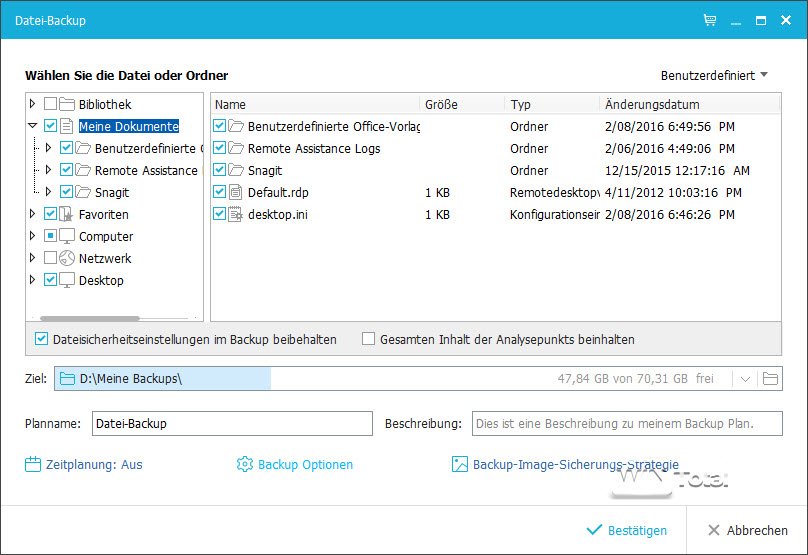808x555 pixels.
Task: Enable Gesamten Inhalt der Analysepunkts beinhalten
Action: (x=368, y=339)
